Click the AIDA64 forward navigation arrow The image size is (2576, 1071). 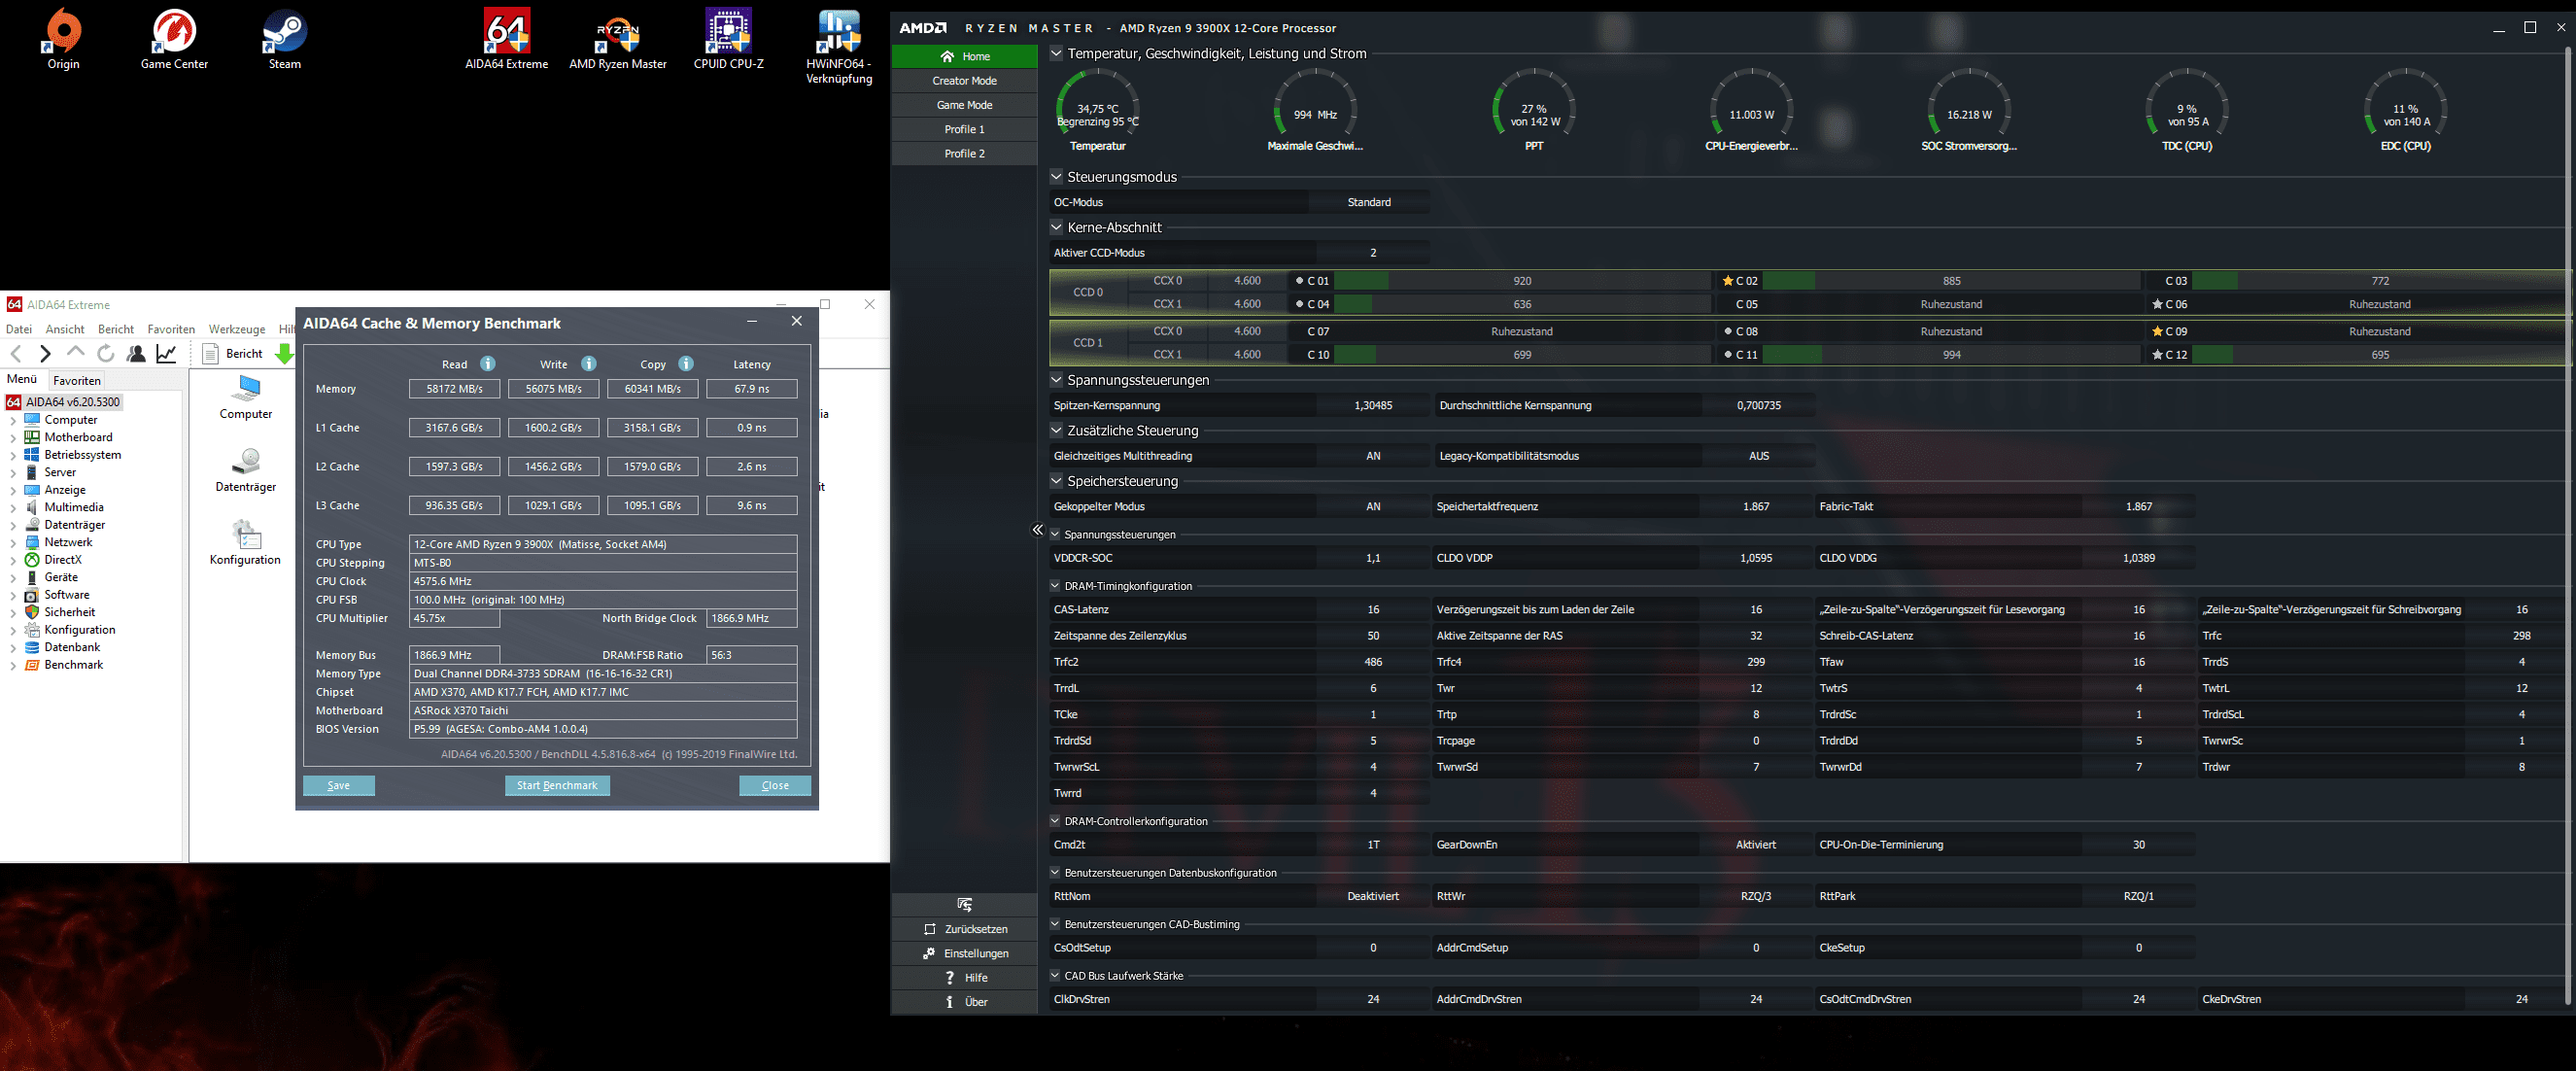[45, 353]
